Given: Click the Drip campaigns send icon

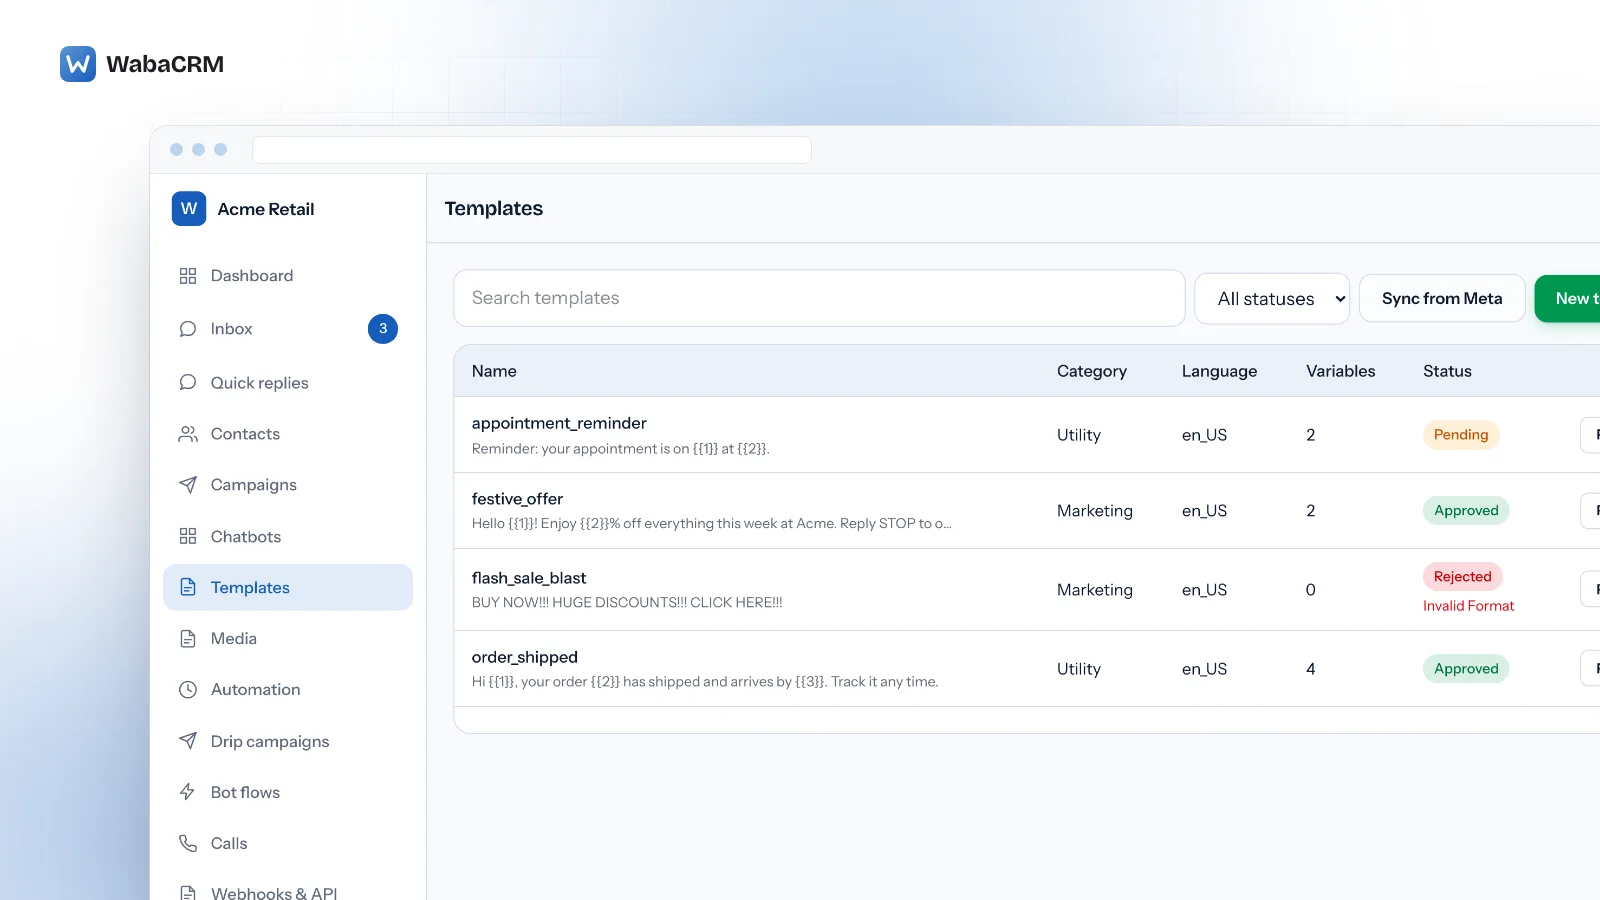Looking at the screenshot, I should tap(188, 741).
